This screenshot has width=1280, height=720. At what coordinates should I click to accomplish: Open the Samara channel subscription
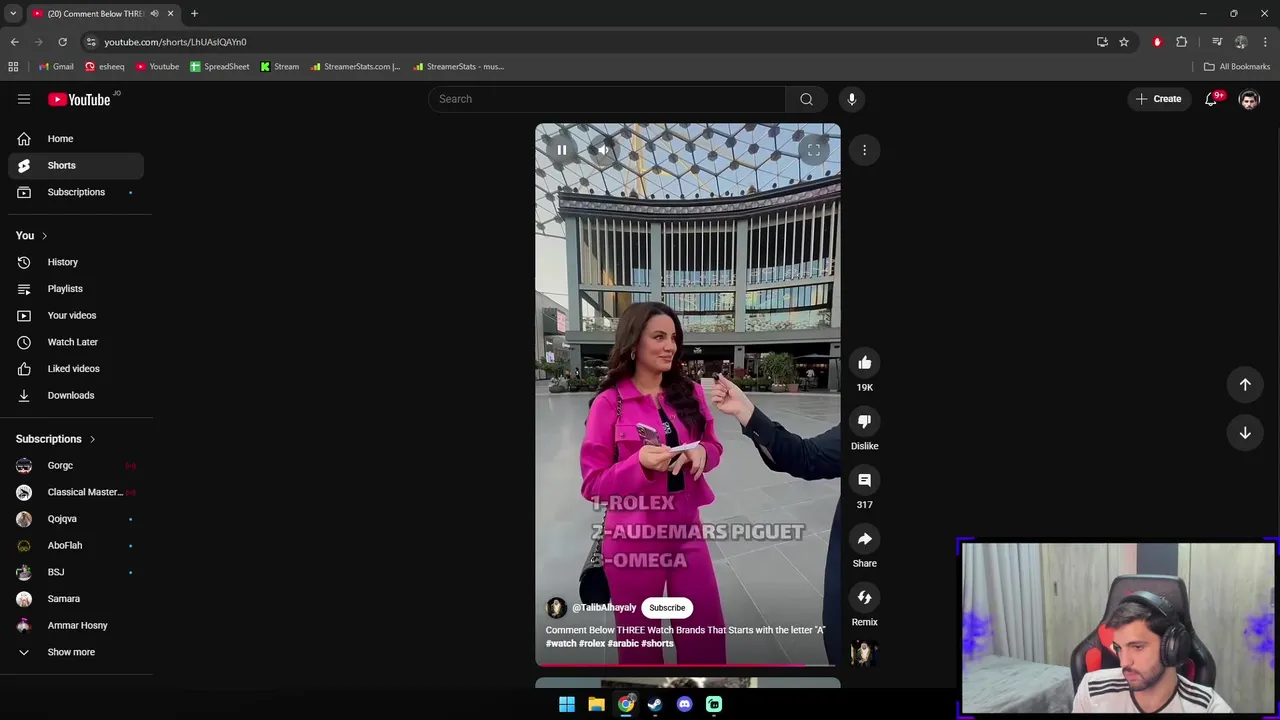76,599
